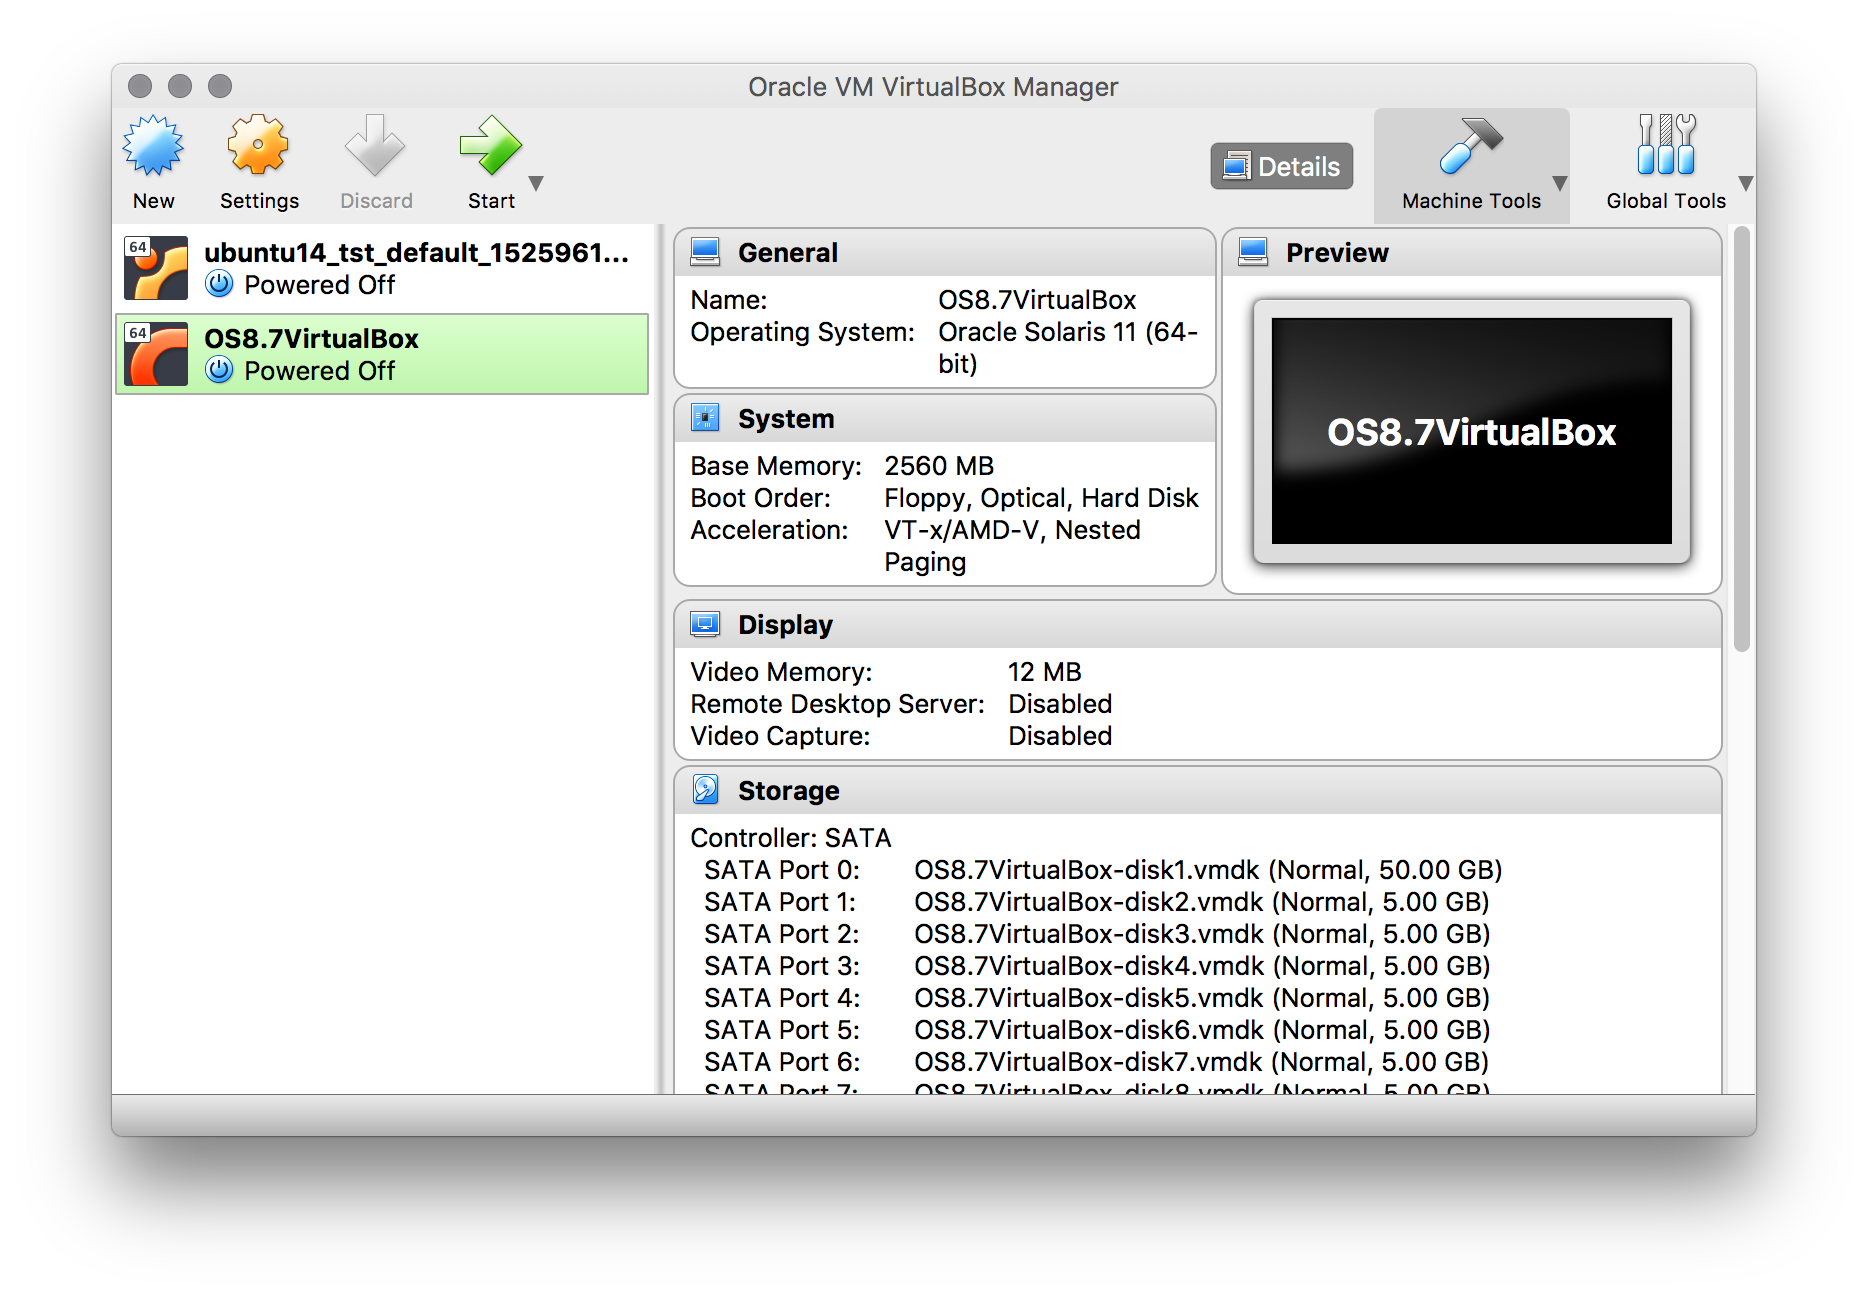Click OS8.7VirtualBox-disk2.vmdk on SATA Port 1
This screenshot has width=1868, height=1296.
tap(1202, 902)
